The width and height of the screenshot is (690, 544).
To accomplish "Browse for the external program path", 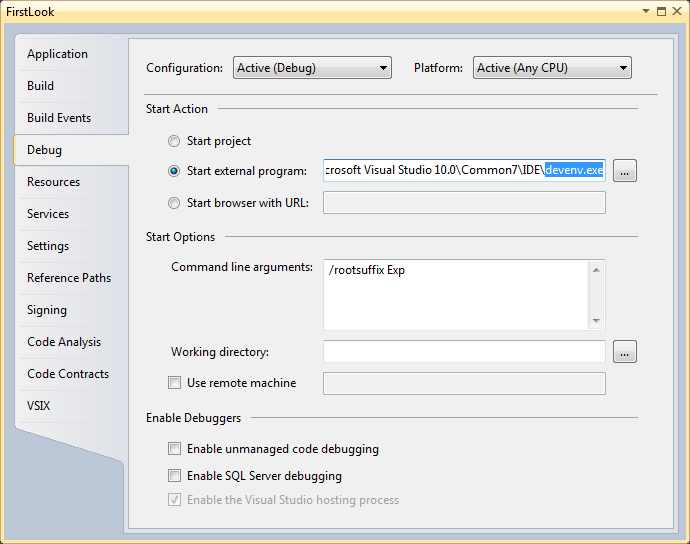I will [625, 171].
